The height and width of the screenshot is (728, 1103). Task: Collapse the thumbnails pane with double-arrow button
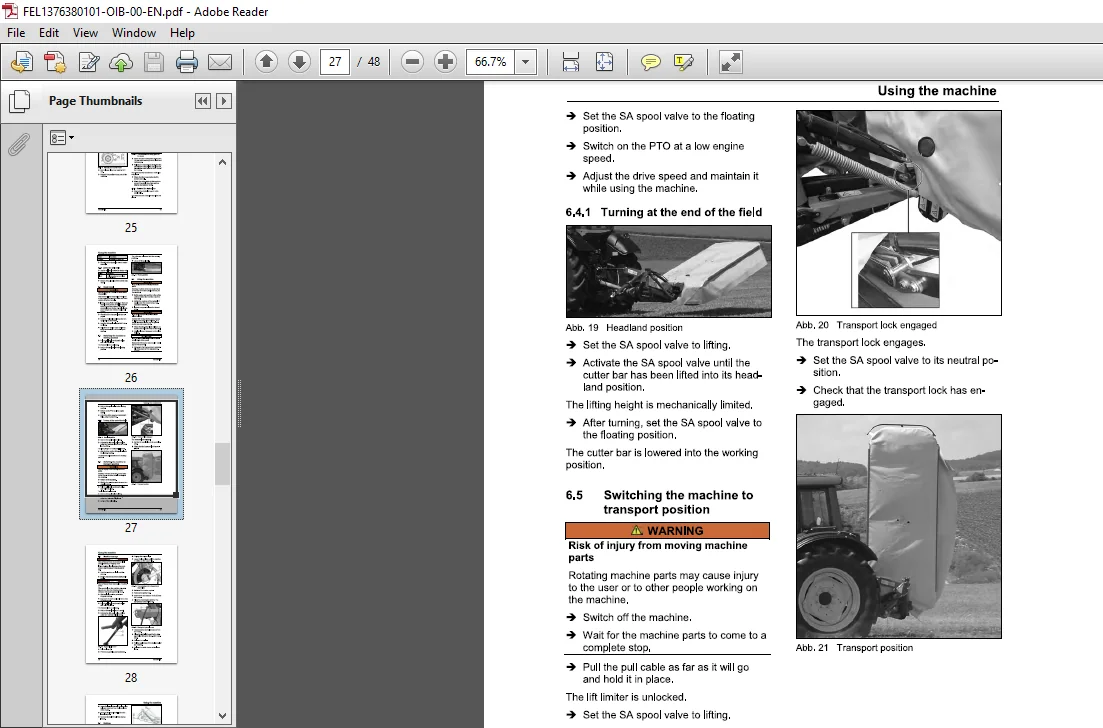203,101
